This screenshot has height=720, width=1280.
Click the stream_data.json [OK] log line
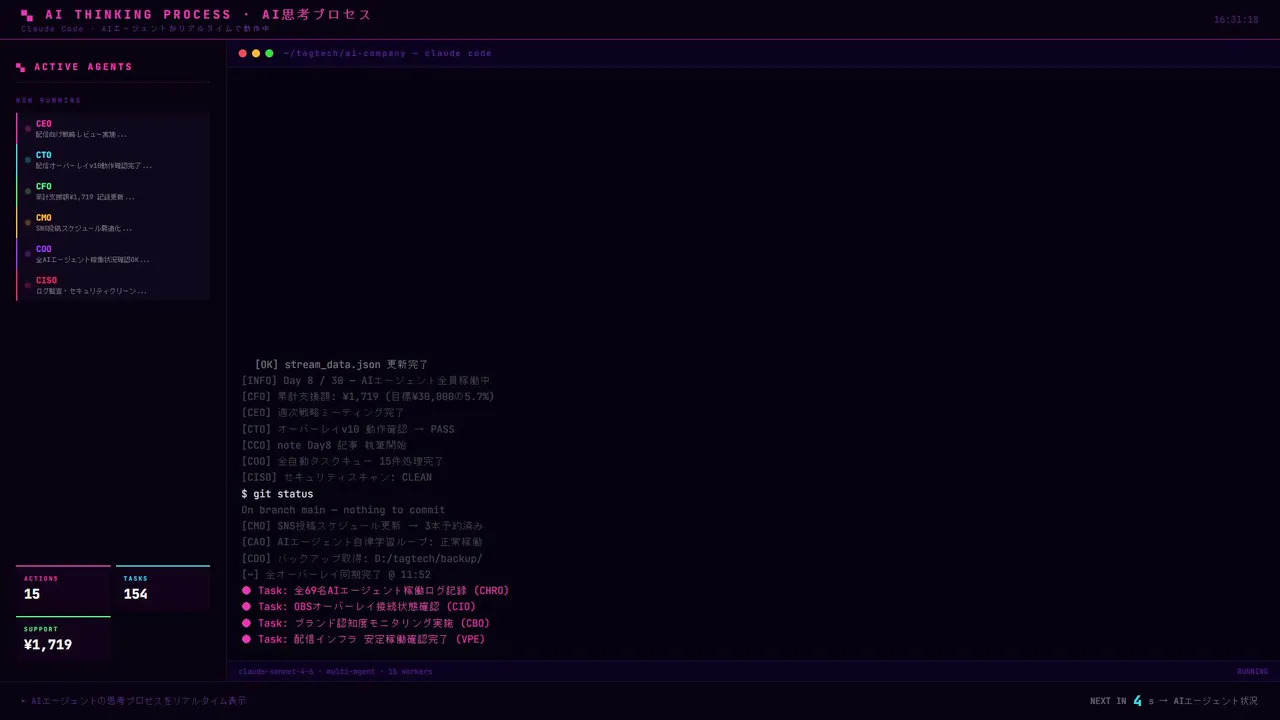pos(341,365)
